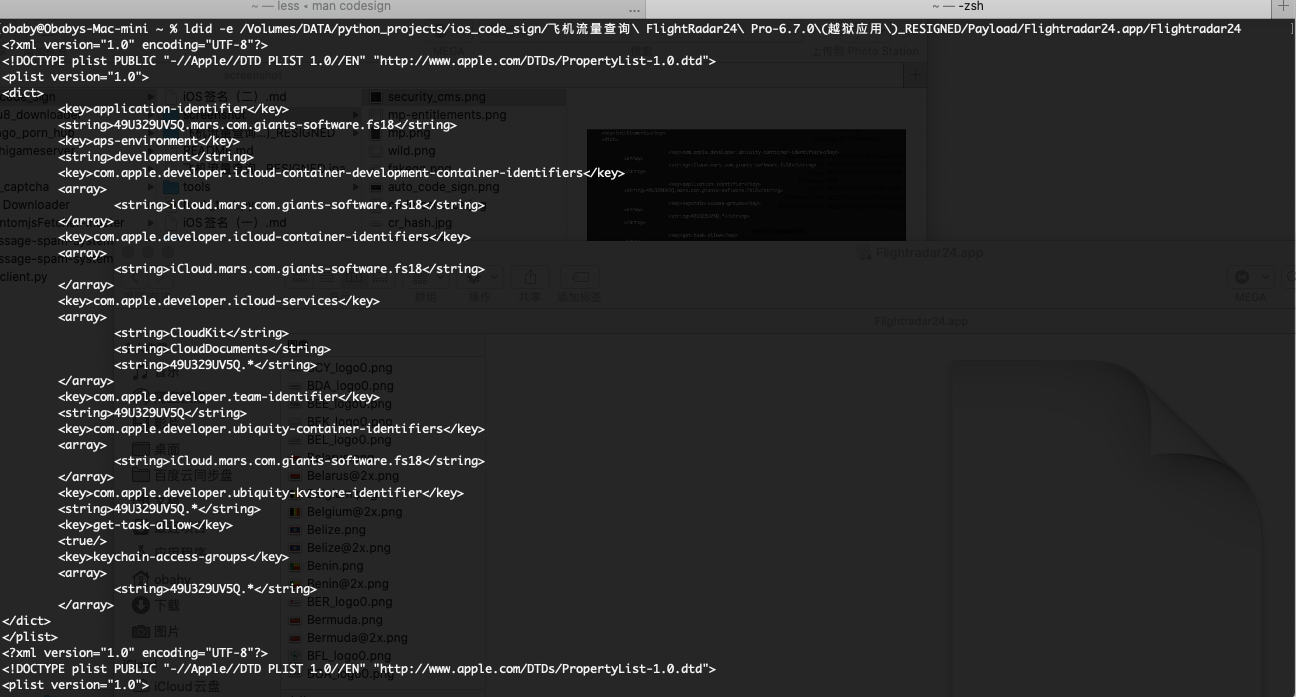This screenshot has height=697, width=1296.
Task: Click the <true/> value line
Action: (82, 541)
